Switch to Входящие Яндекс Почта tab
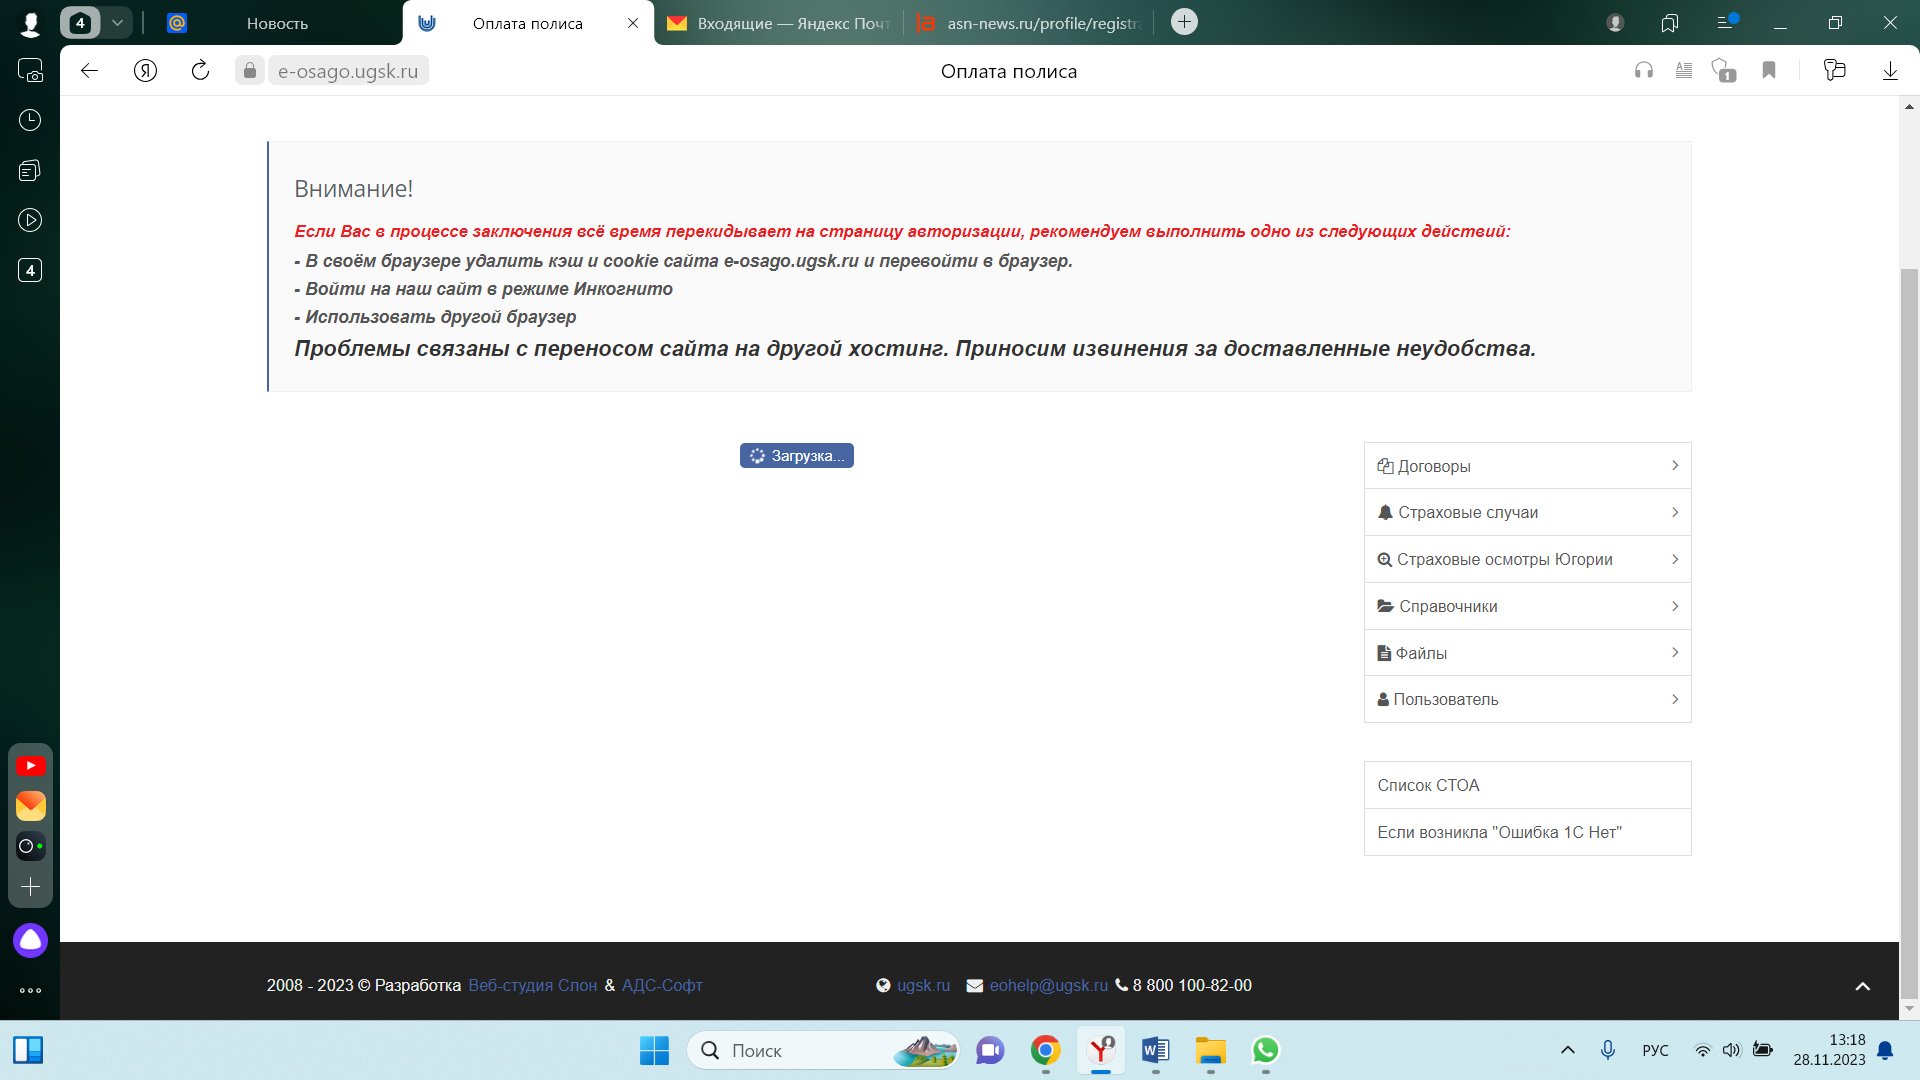The width and height of the screenshot is (1920, 1080). [x=780, y=23]
